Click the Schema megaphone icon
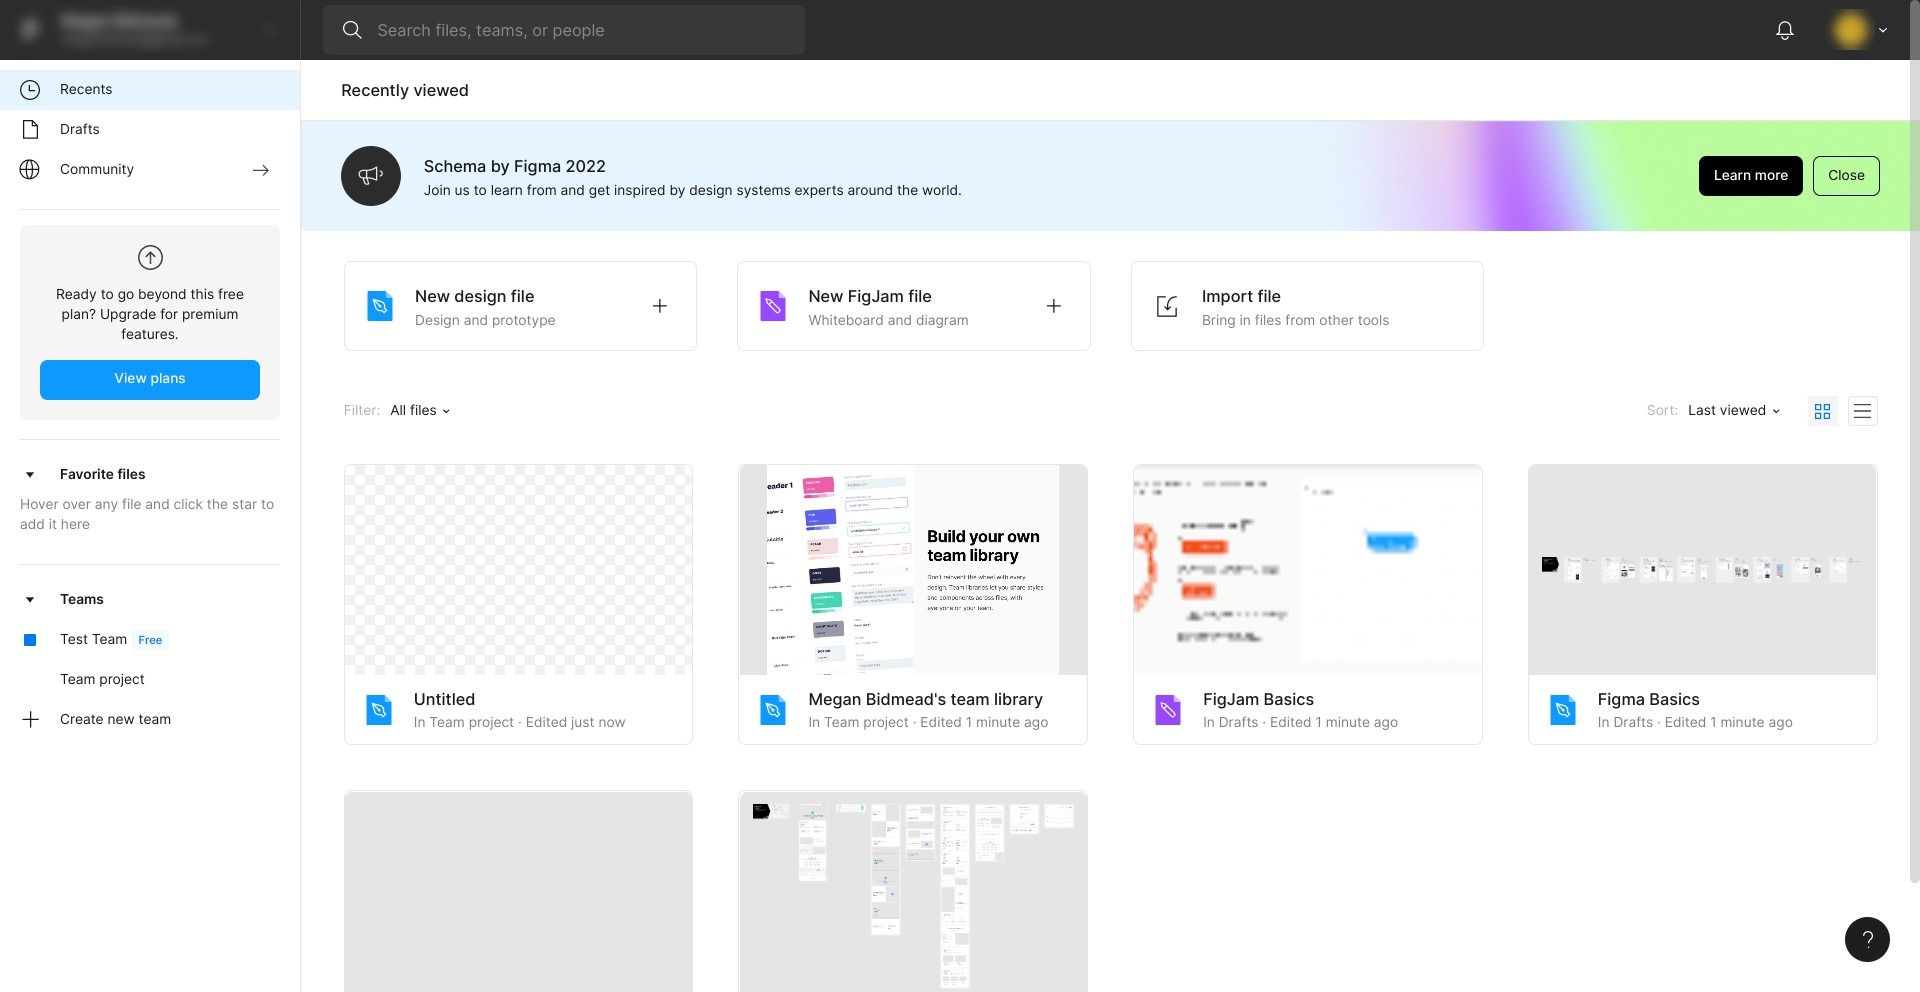The width and height of the screenshot is (1920, 992). click(371, 176)
